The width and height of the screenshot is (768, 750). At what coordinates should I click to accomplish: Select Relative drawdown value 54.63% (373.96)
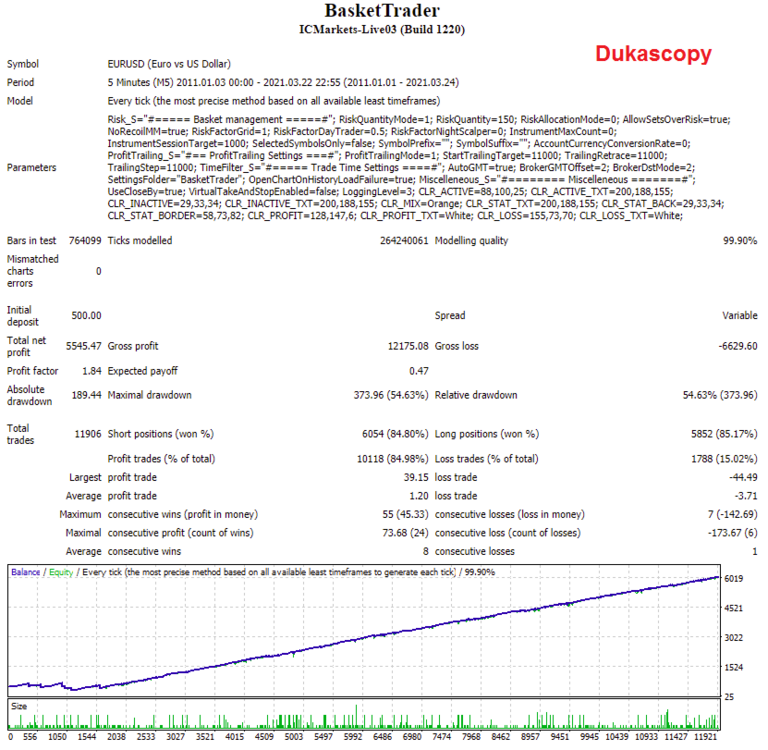click(x=720, y=395)
